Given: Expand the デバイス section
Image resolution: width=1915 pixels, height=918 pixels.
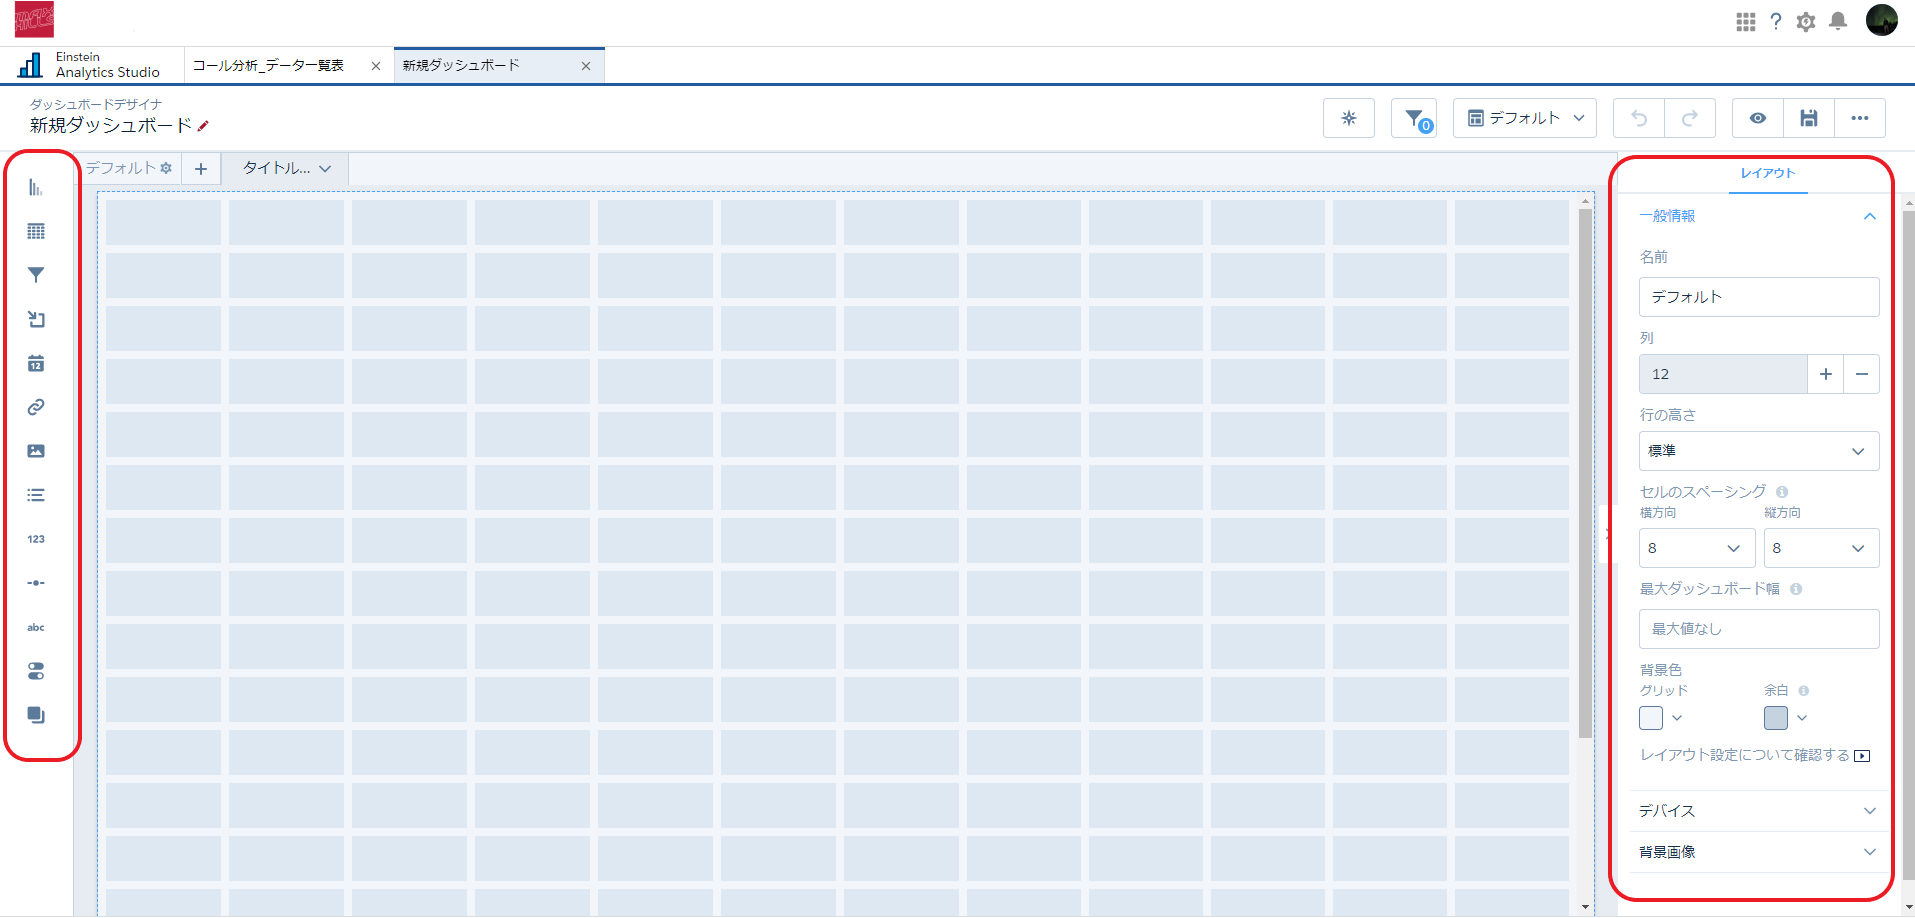Looking at the screenshot, I should pyautogui.click(x=1757, y=811).
